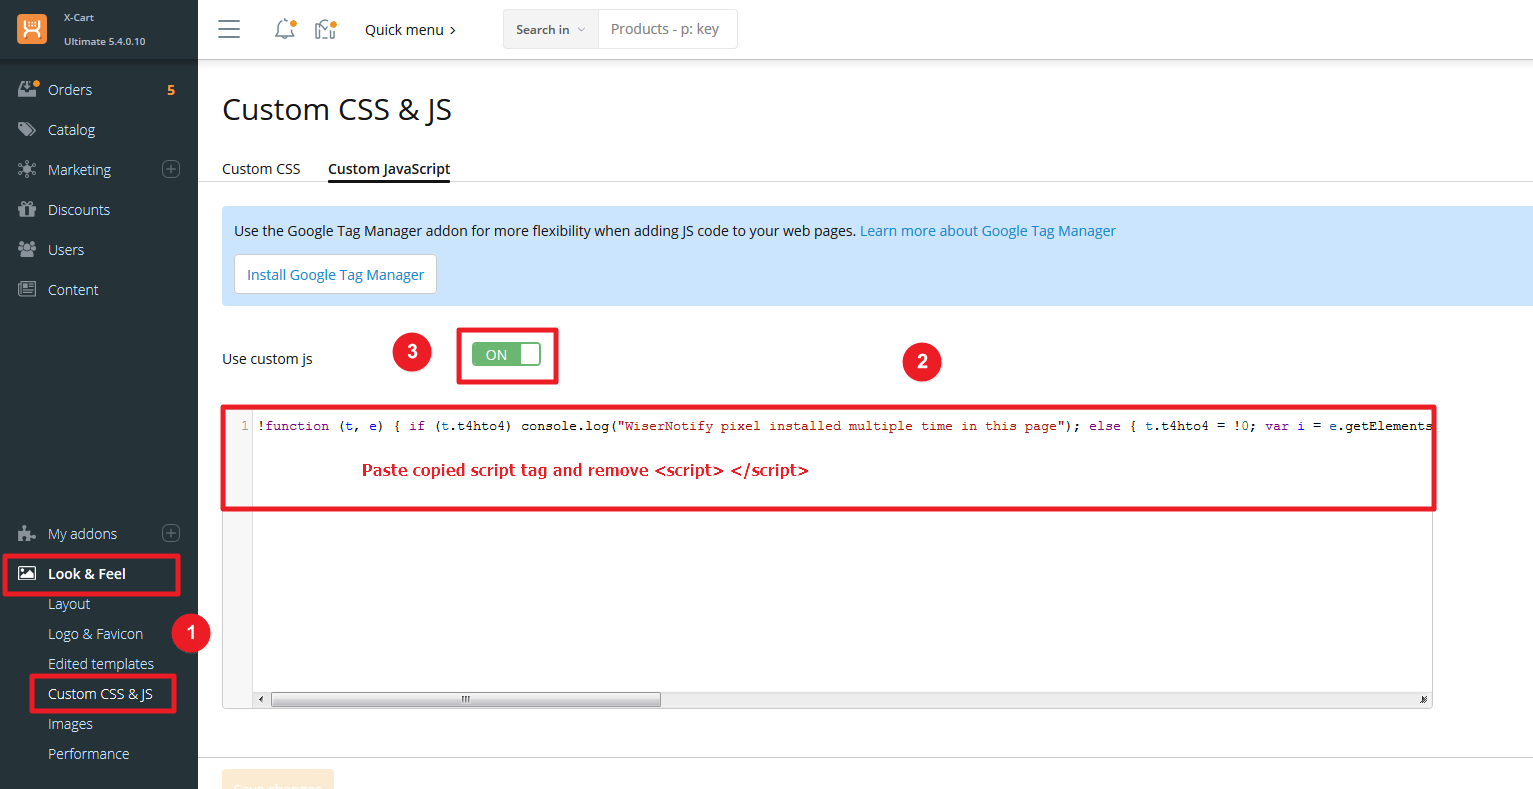Switch to the Custom CSS tab
This screenshot has height=789, width=1533.
[261, 169]
